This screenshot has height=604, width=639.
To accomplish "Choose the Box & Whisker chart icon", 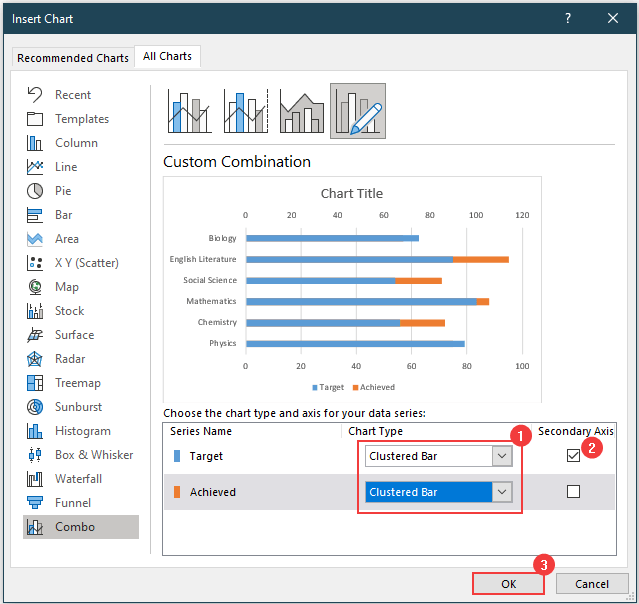I will tap(35, 455).
